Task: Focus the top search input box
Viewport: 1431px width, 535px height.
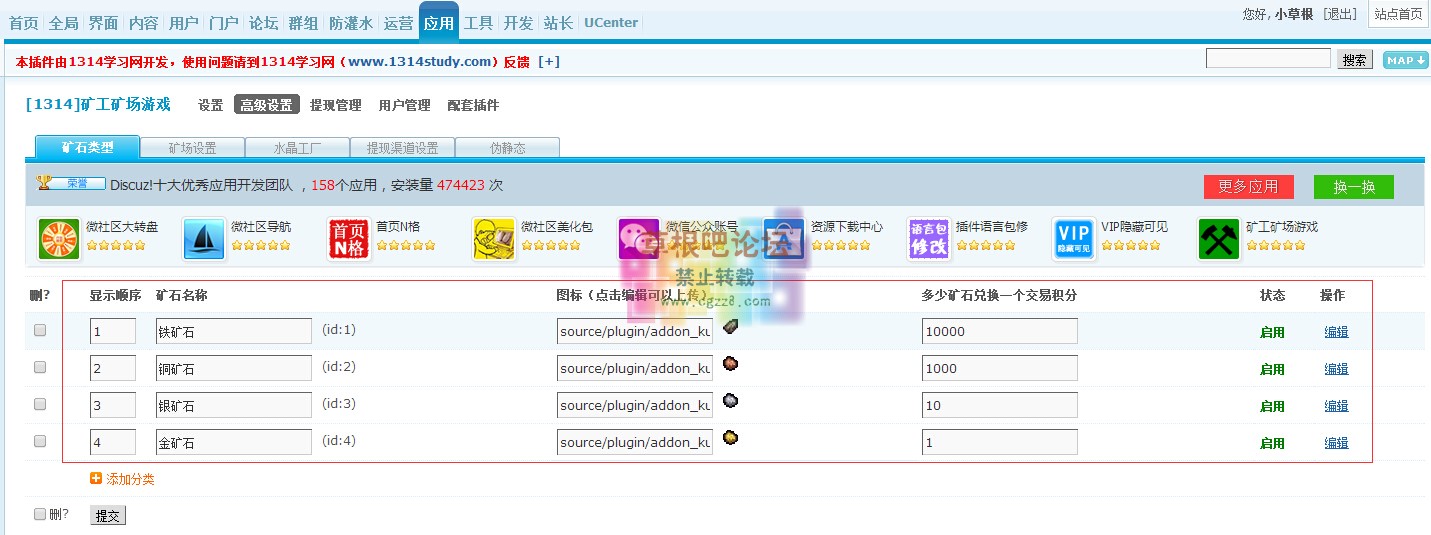Action: pyautogui.click(x=1268, y=59)
